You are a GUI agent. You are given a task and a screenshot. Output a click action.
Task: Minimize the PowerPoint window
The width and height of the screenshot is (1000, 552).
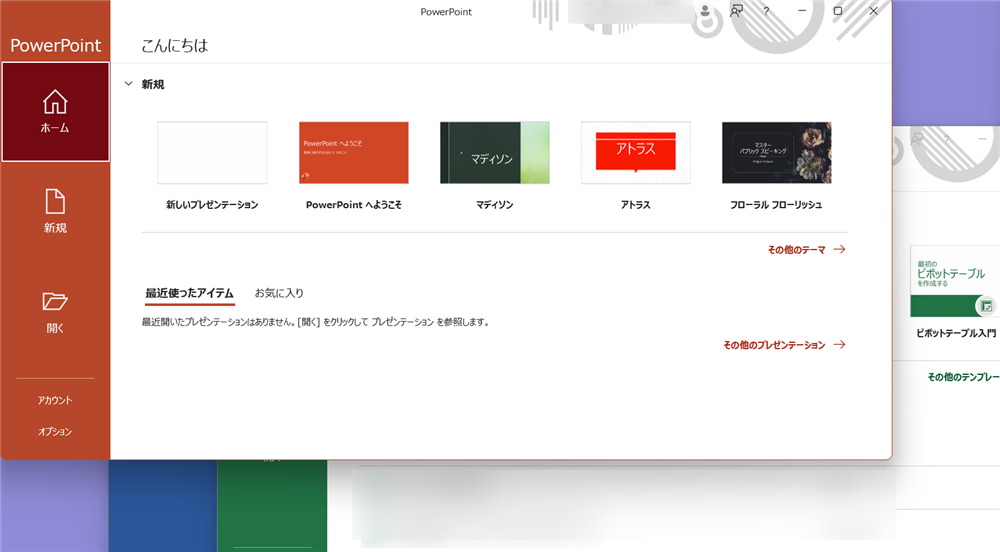[802, 11]
